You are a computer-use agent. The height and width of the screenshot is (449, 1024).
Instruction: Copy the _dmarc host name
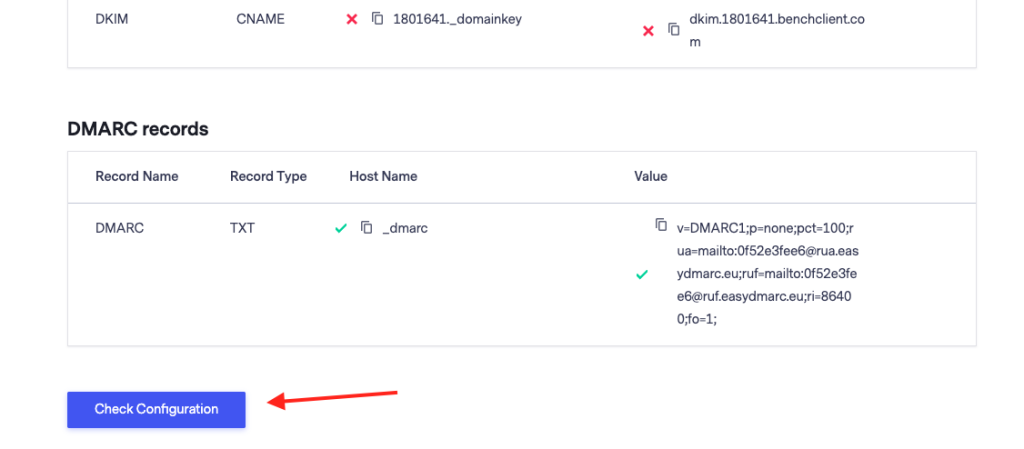point(367,228)
